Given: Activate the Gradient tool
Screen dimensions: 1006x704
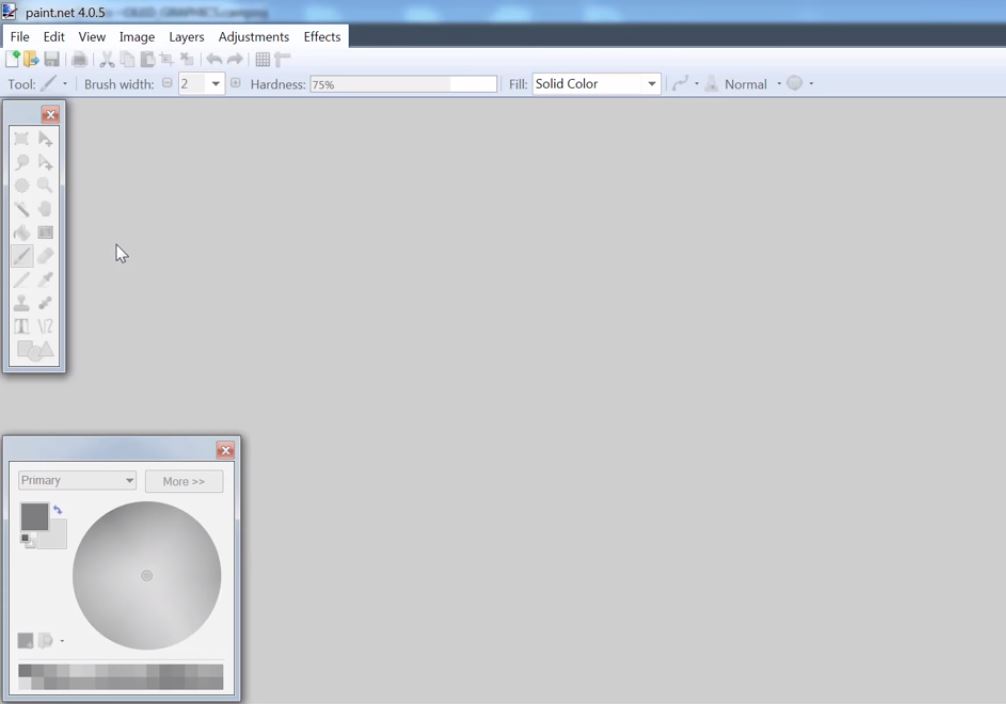Looking at the screenshot, I should [x=45, y=231].
